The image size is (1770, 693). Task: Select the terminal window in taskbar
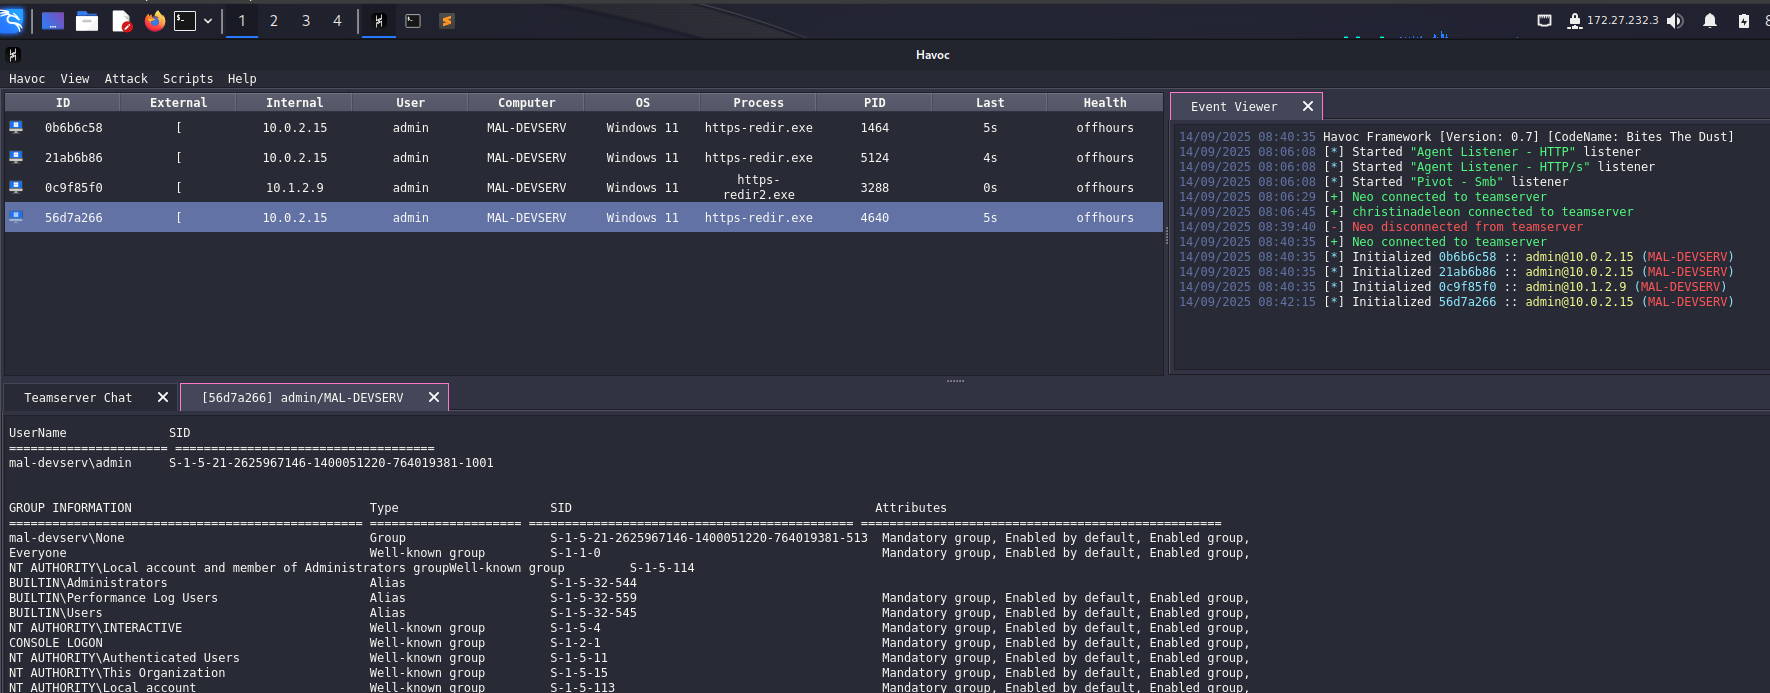(x=413, y=21)
